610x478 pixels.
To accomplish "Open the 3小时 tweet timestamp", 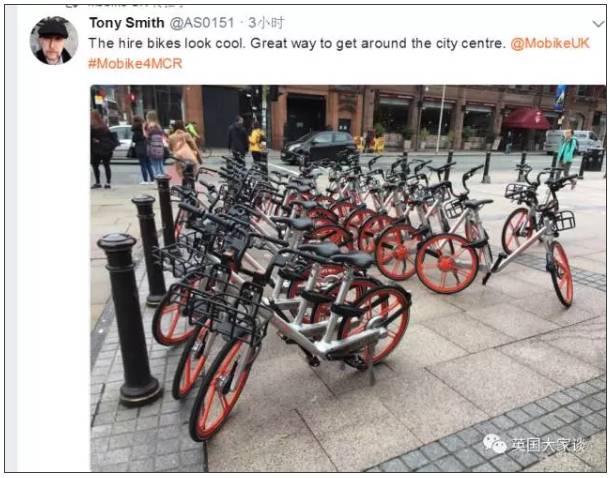I will tap(266, 23).
